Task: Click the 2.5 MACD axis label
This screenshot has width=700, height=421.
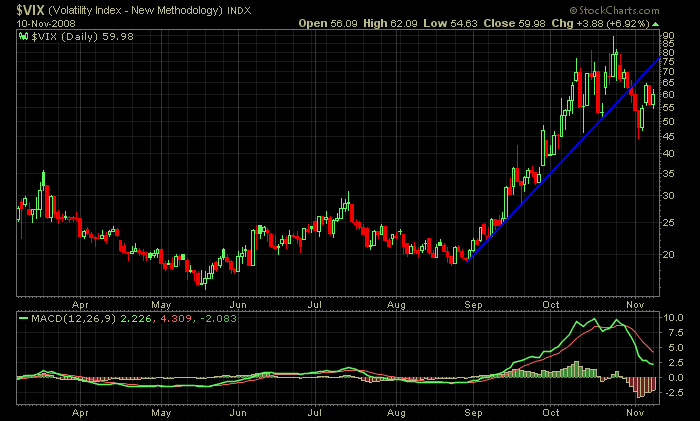Action: point(676,363)
